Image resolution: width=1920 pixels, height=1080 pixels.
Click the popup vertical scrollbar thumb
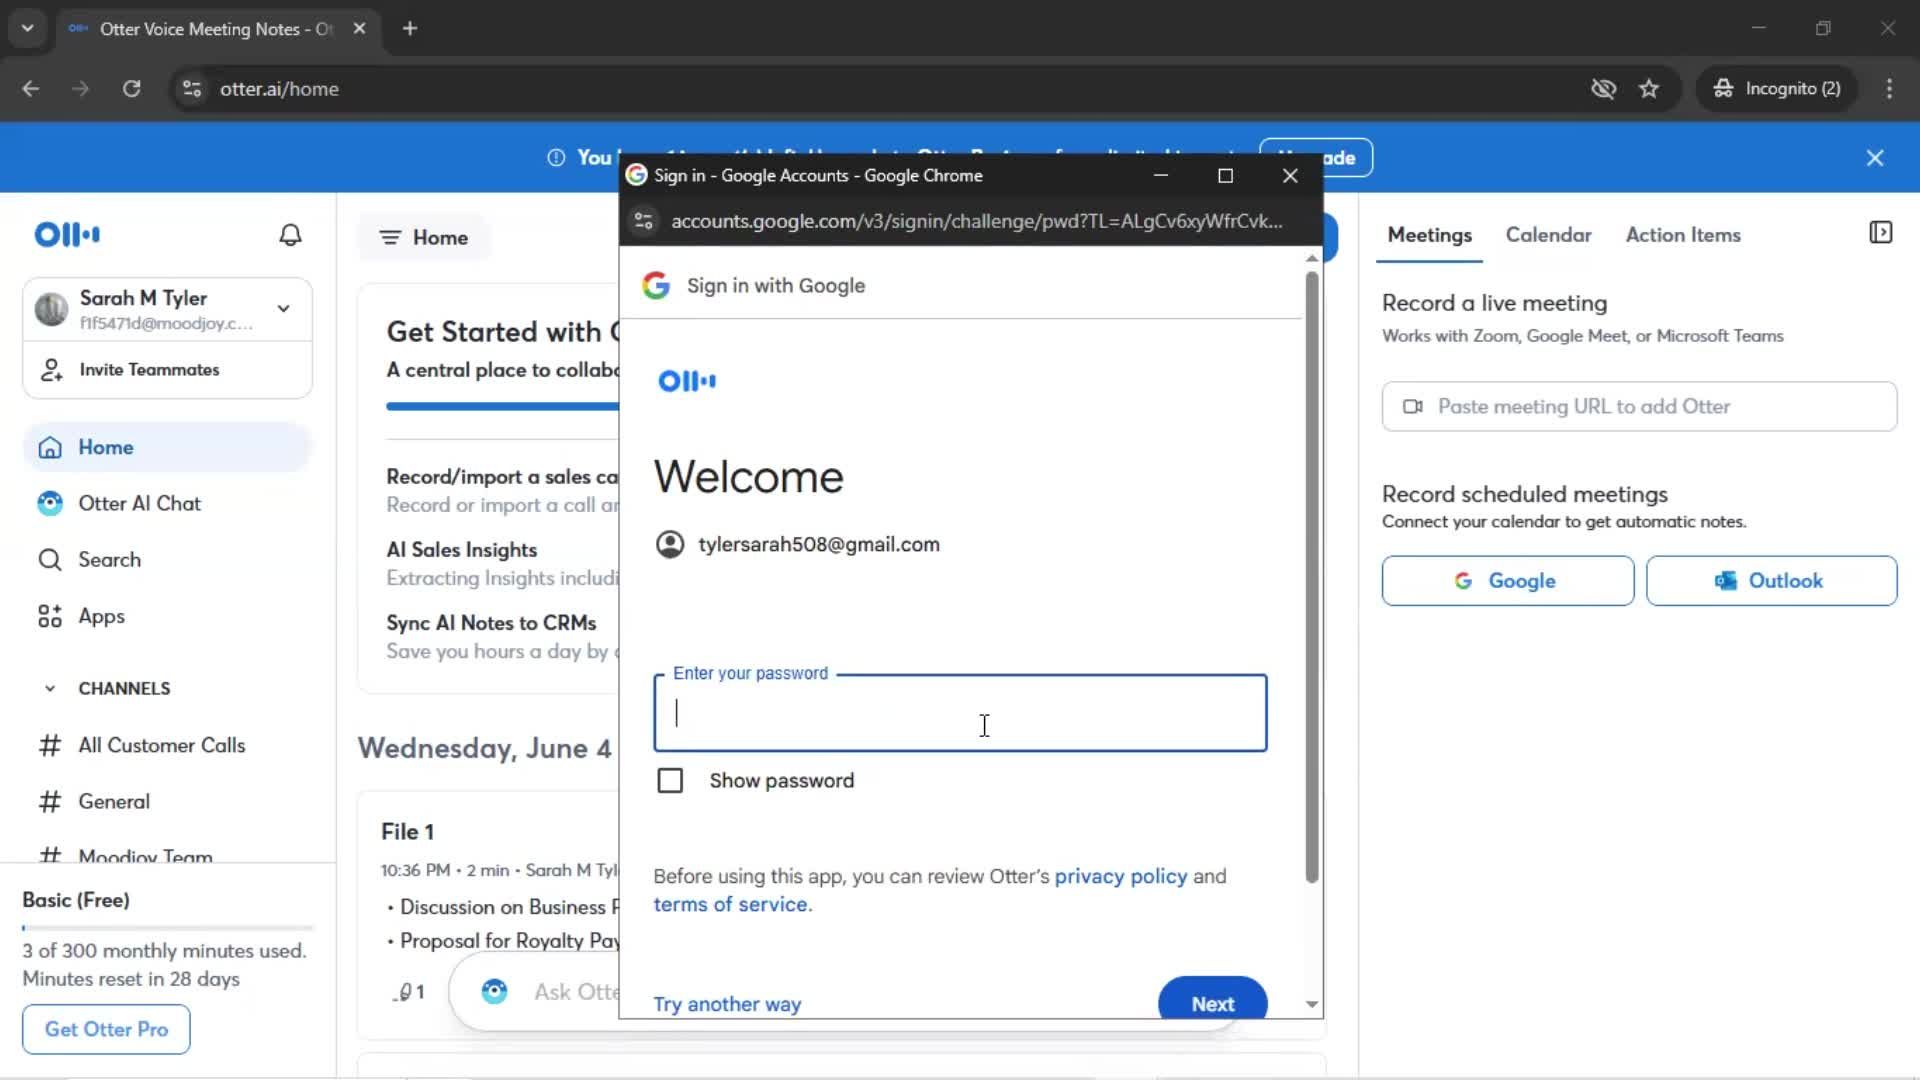[1312, 577]
